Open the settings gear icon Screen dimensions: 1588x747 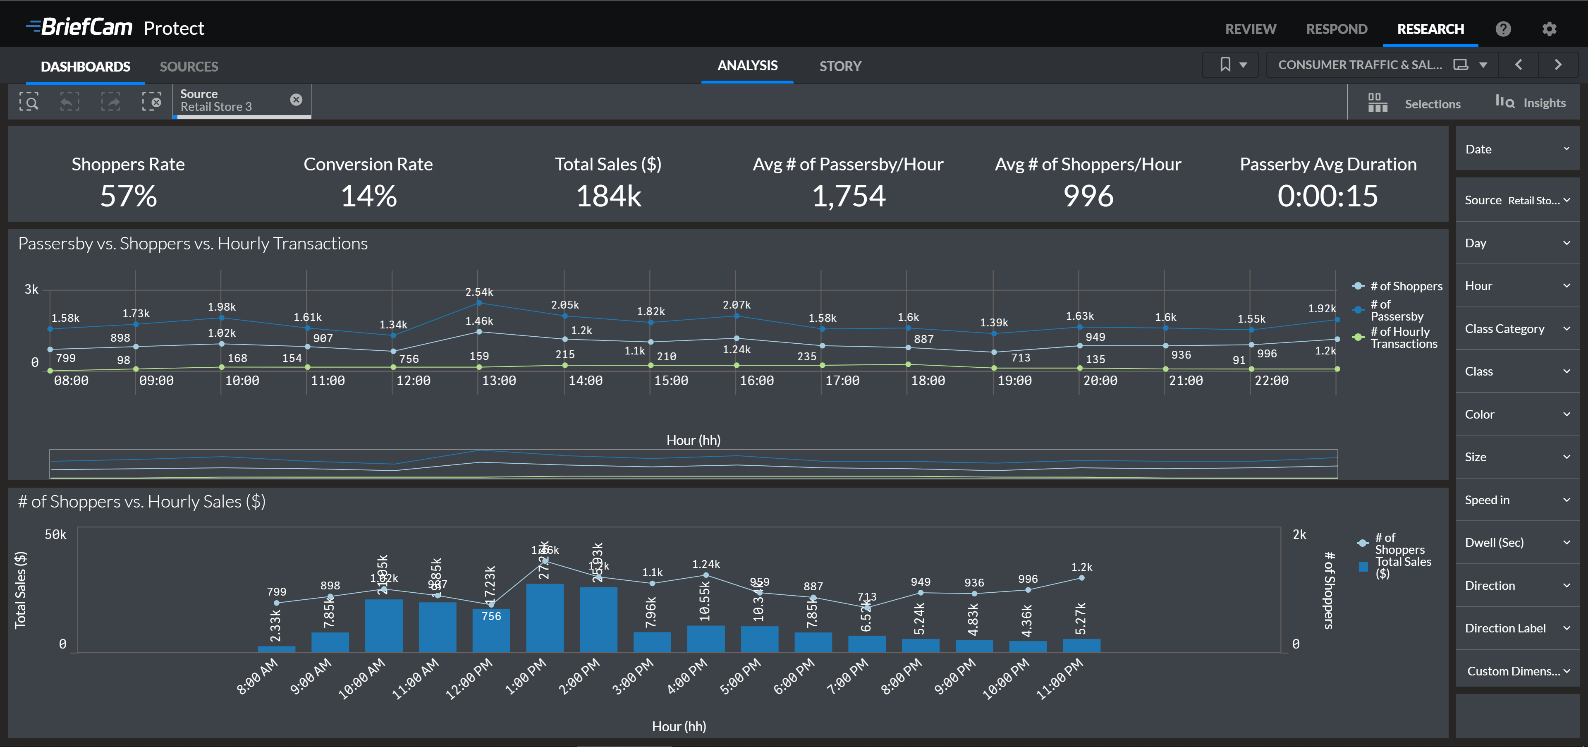coord(1549,29)
